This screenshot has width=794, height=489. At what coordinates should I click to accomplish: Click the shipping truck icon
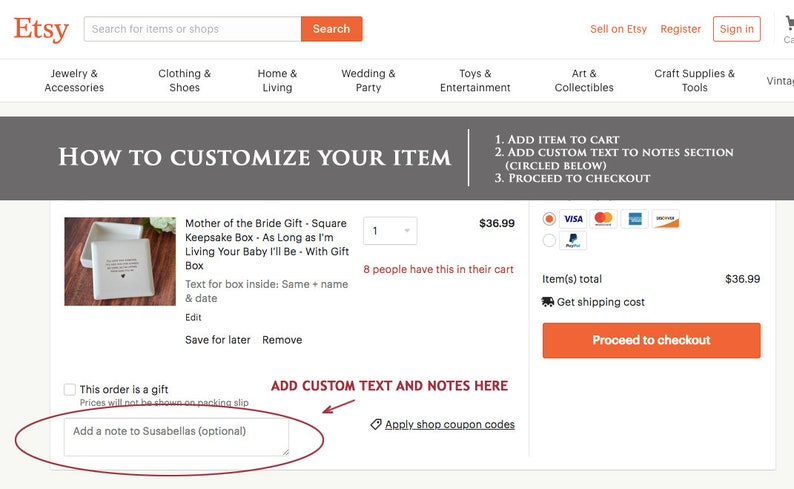547,302
